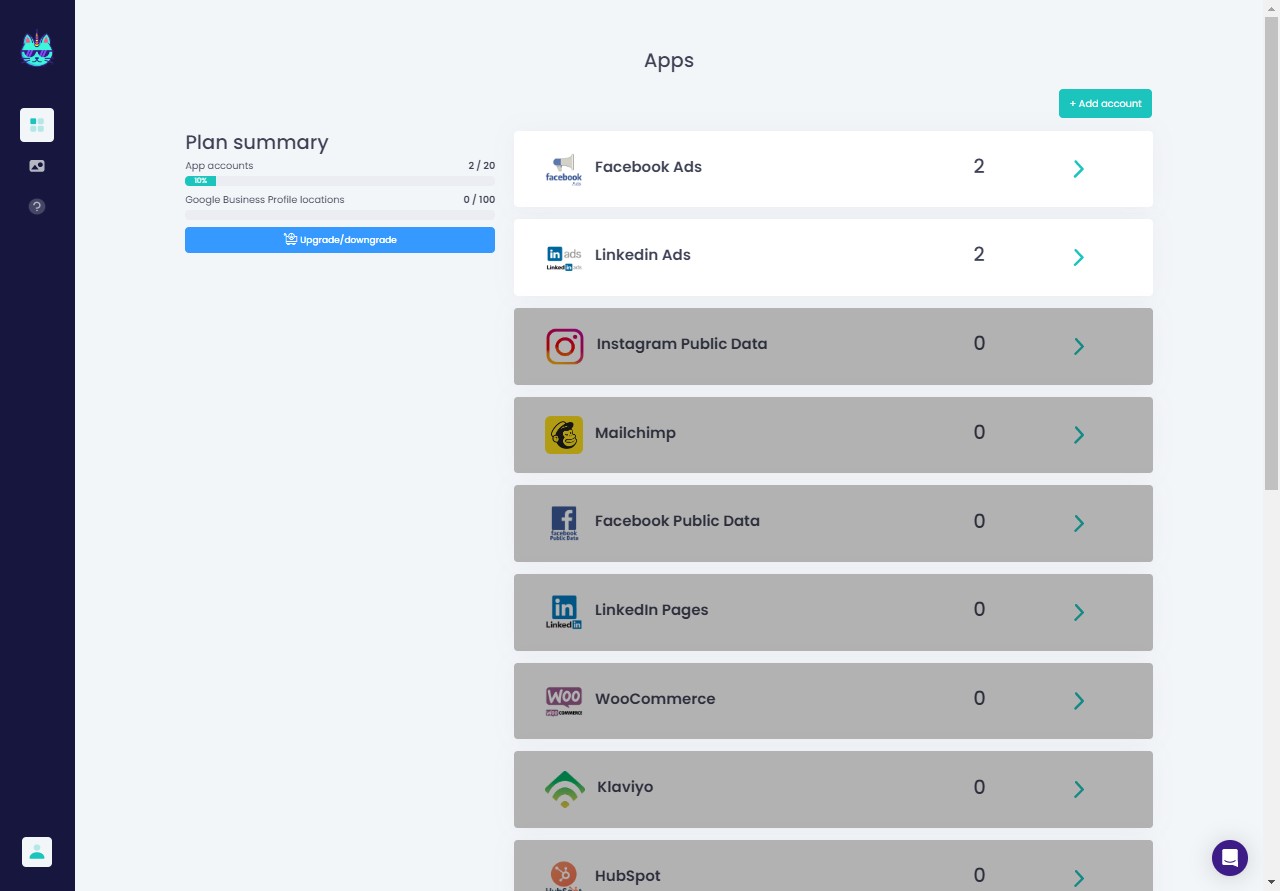Select the WooCommerce name
1280x891 pixels.
[655, 699]
